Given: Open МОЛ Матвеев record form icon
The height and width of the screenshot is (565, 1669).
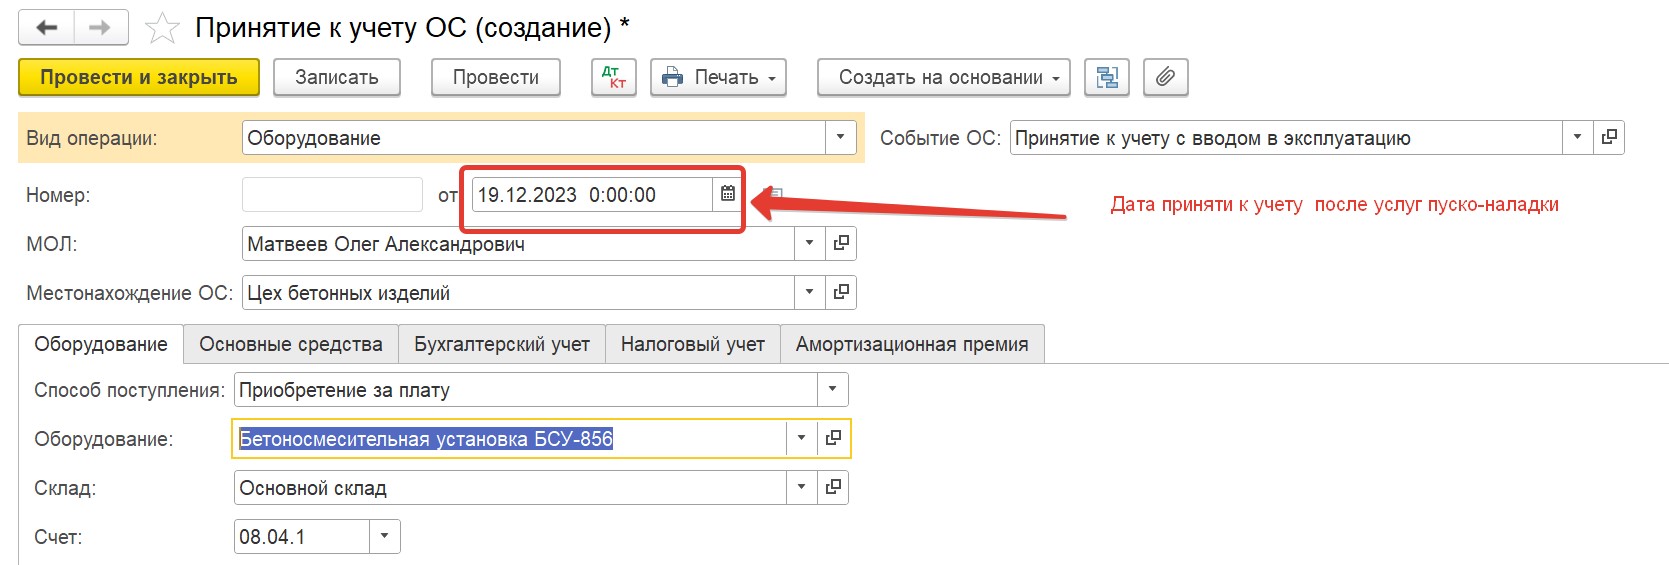Looking at the screenshot, I should coord(841,243).
